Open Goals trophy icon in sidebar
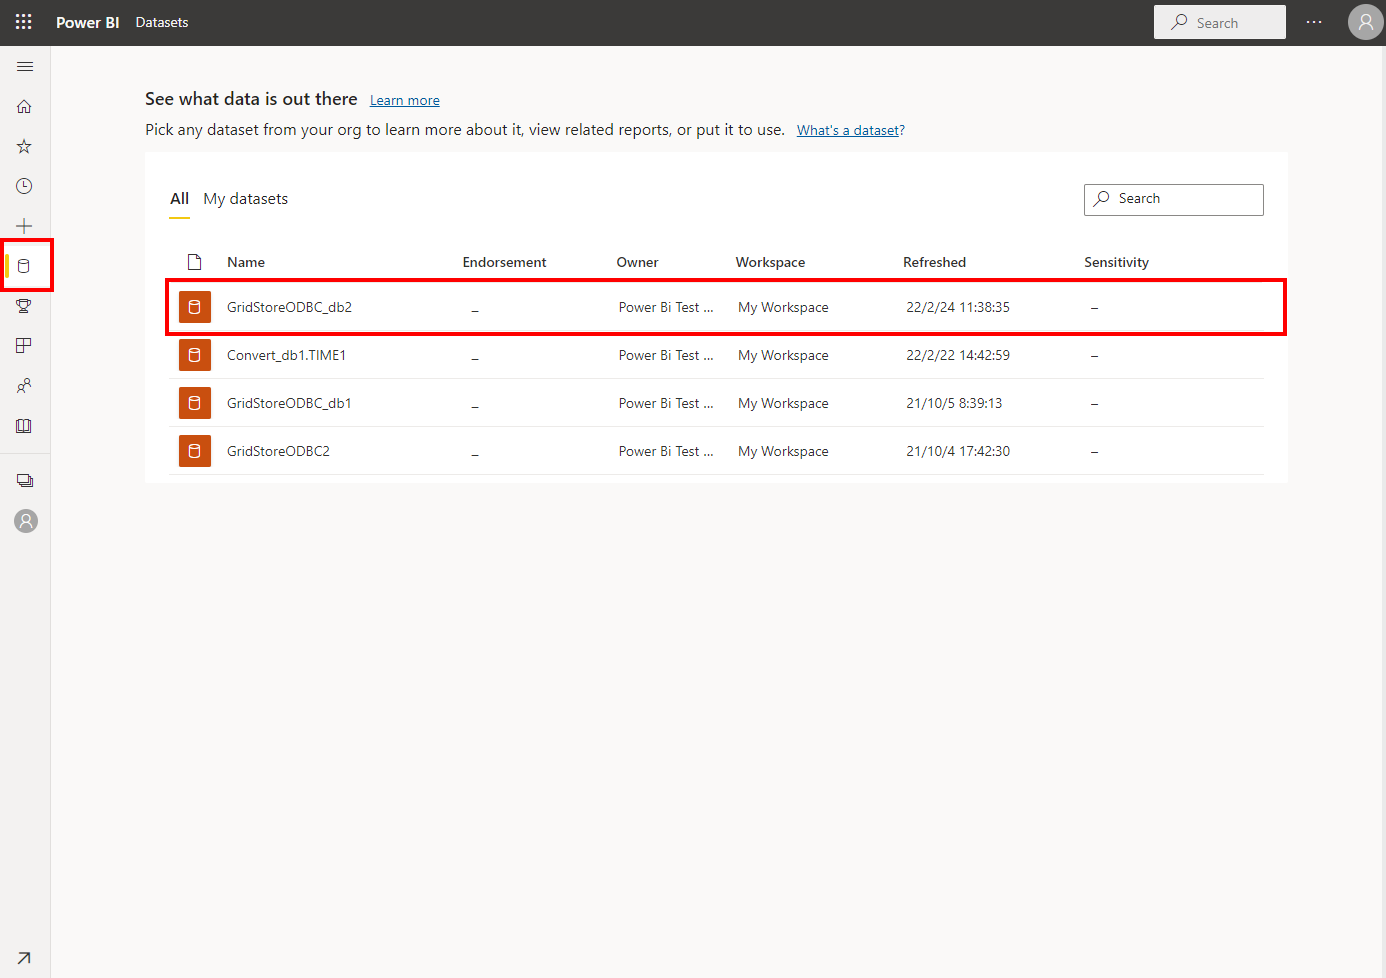1386x978 pixels. pos(25,306)
